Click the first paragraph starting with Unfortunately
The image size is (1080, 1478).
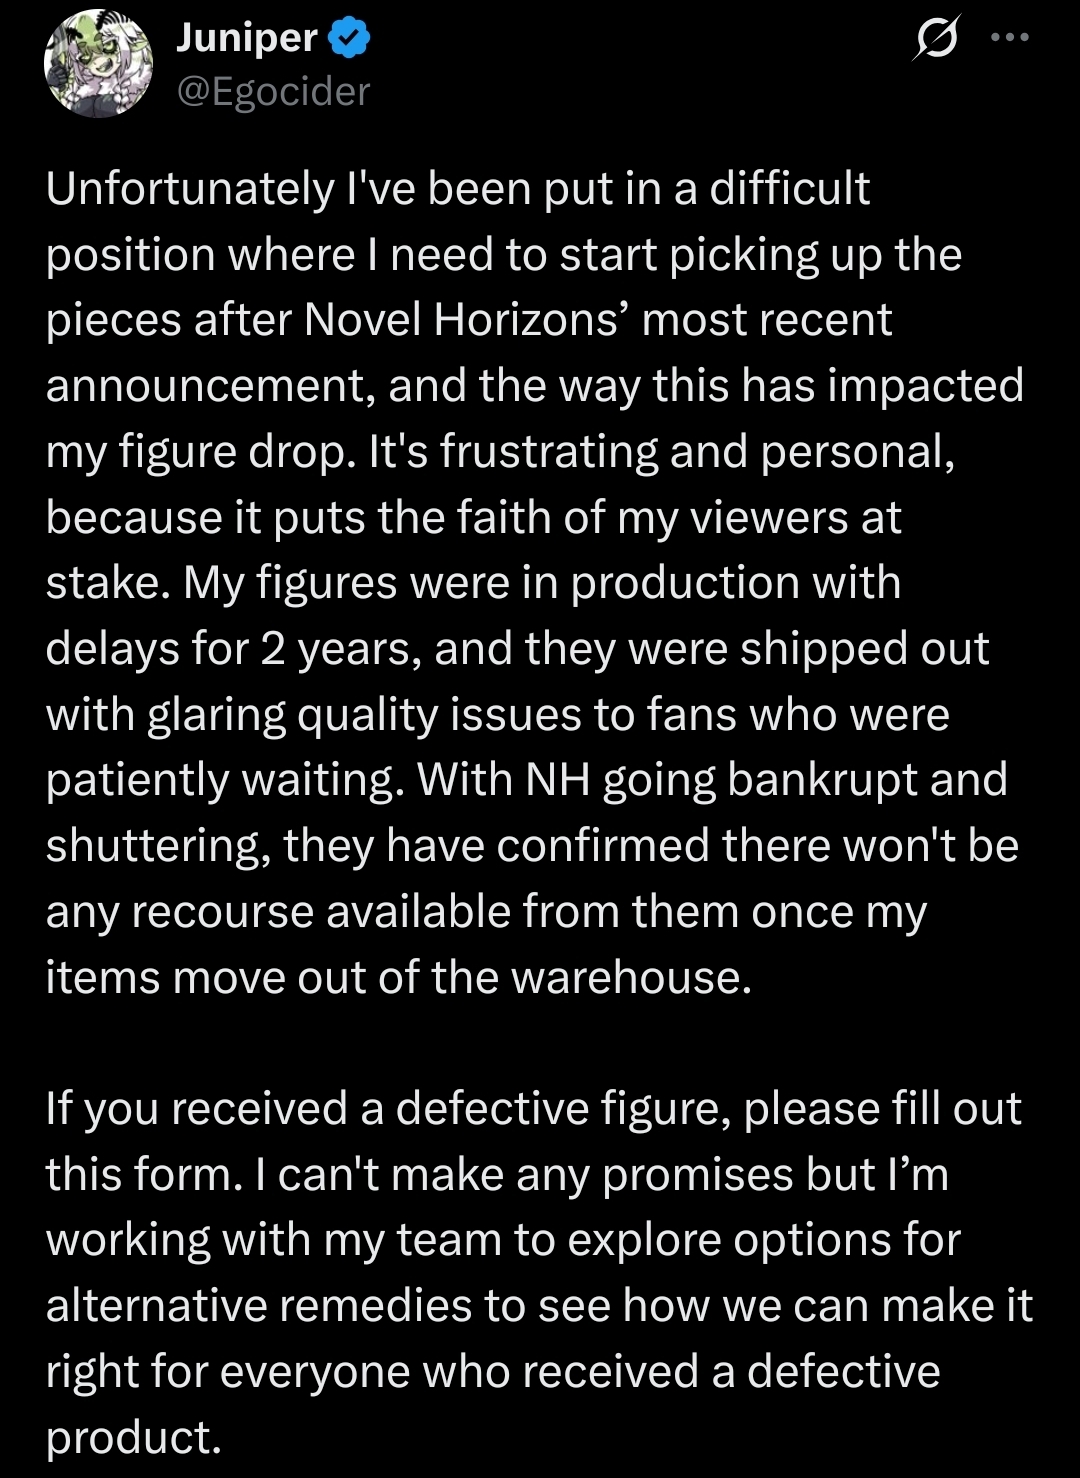point(535,583)
